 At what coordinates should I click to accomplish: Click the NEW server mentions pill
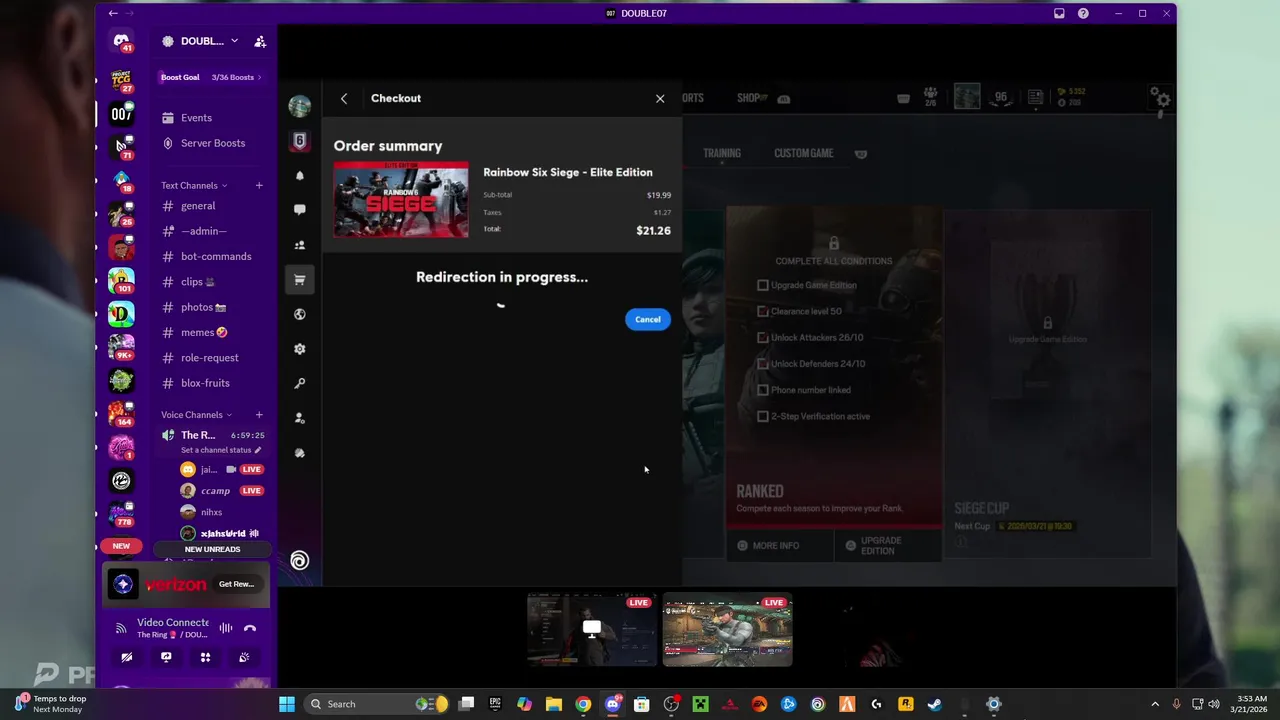(x=121, y=546)
